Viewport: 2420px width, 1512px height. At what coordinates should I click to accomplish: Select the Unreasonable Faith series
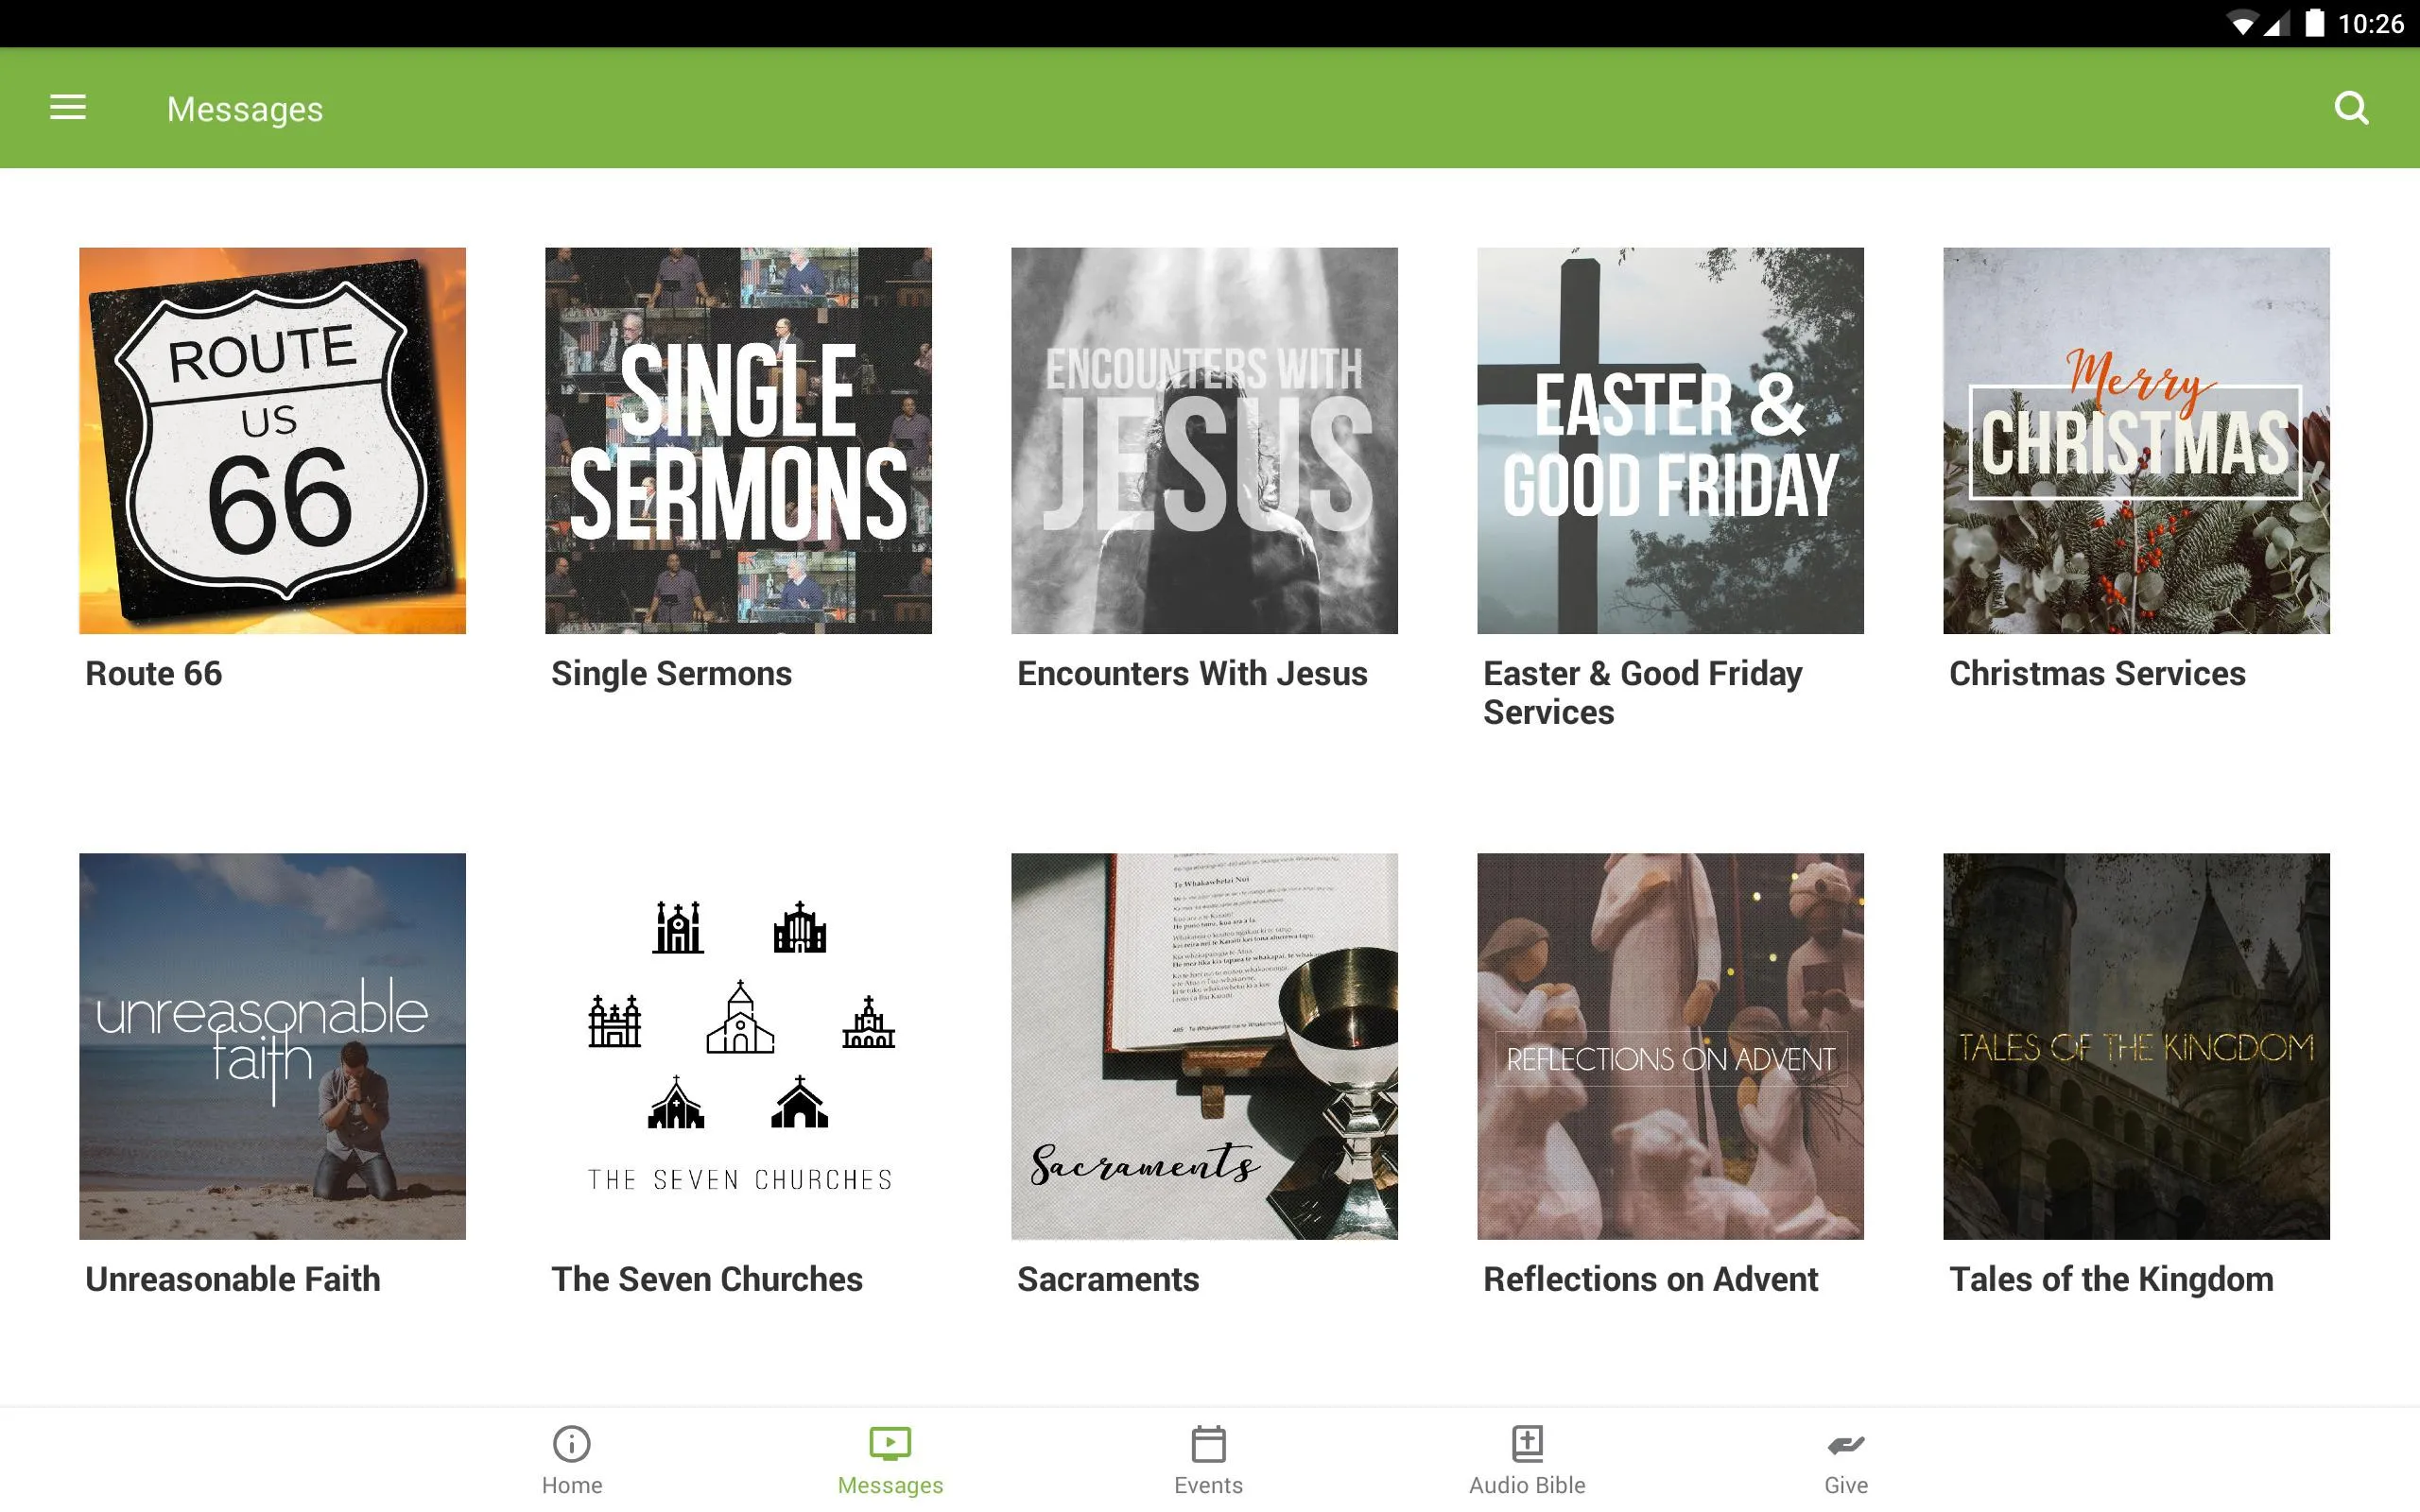[x=272, y=1045]
